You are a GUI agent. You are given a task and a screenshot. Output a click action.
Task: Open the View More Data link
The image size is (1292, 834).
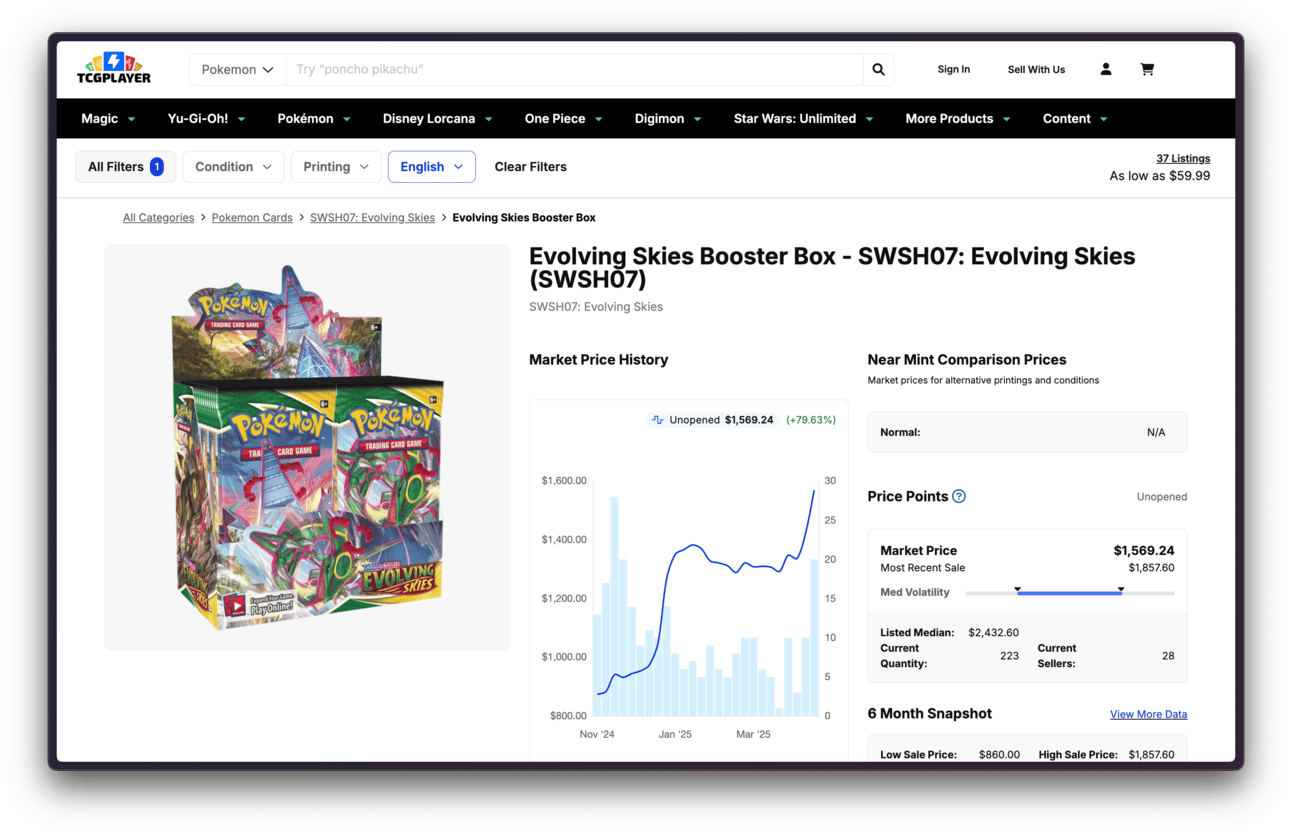(x=1148, y=714)
